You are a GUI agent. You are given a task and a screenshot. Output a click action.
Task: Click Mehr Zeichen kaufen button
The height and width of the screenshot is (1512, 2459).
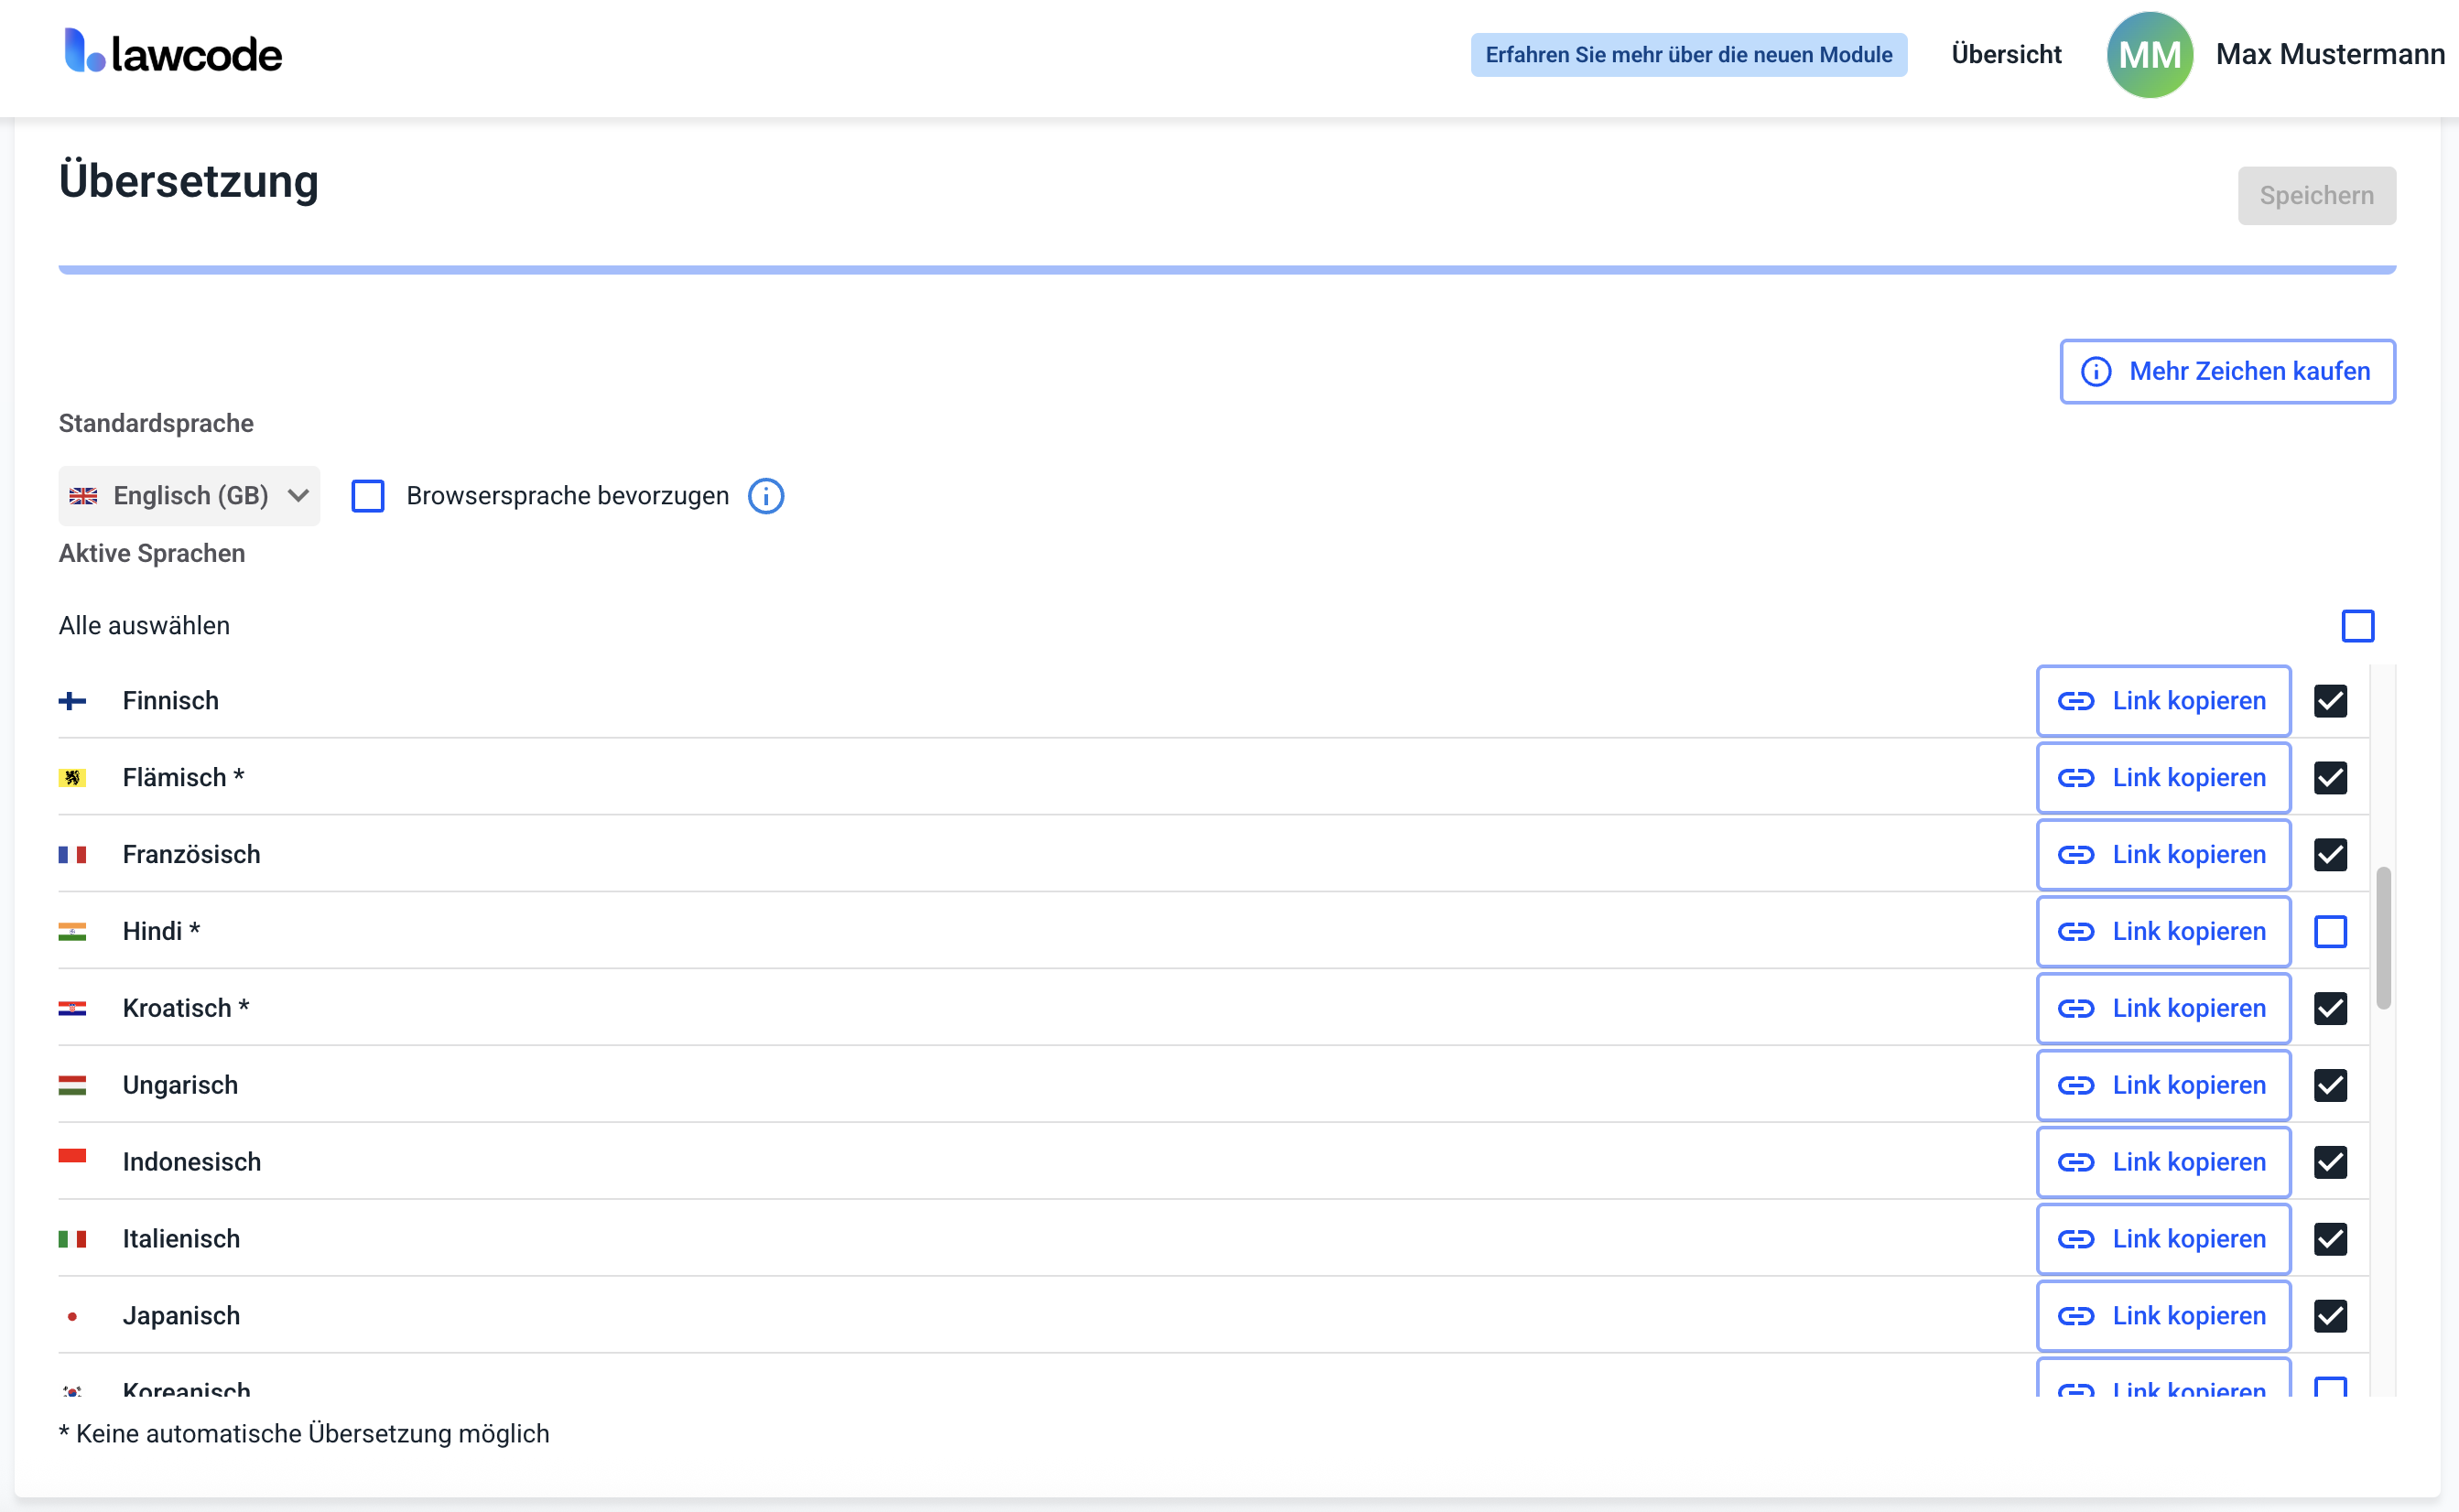(x=2227, y=371)
